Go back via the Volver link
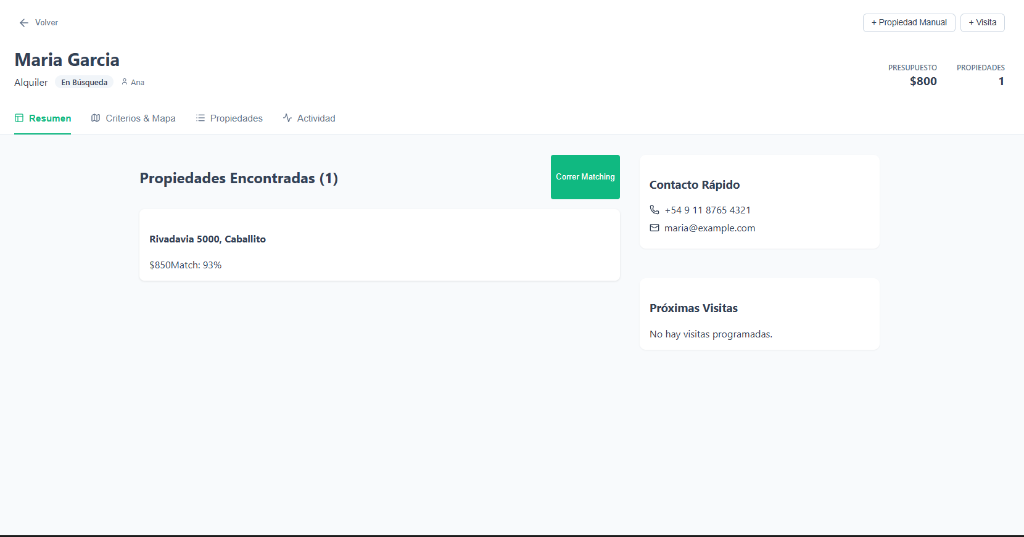Image resolution: width=1024 pixels, height=537 pixels. click(46, 22)
